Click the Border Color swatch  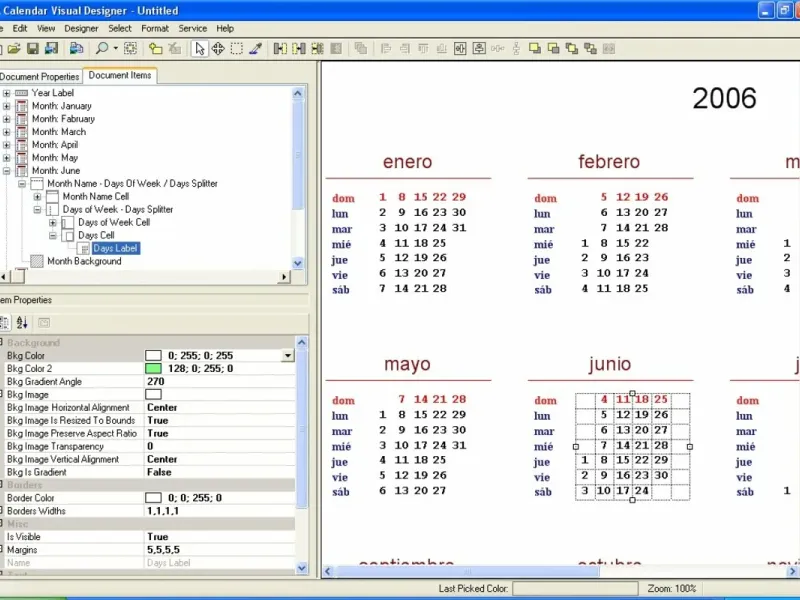(153, 498)
